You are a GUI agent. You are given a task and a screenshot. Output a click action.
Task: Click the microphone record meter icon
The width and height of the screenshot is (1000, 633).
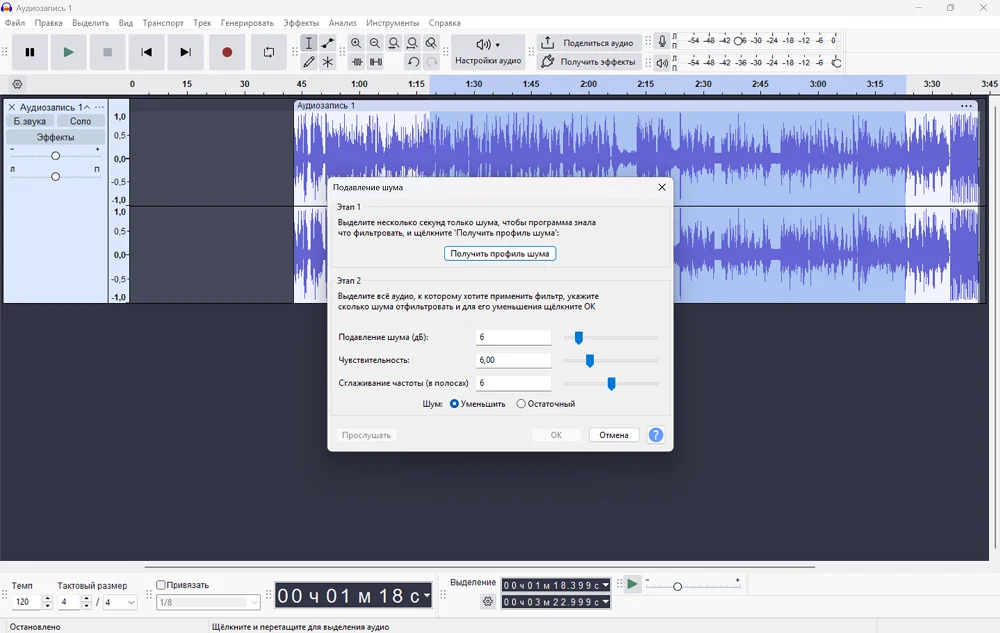(662, 42)
